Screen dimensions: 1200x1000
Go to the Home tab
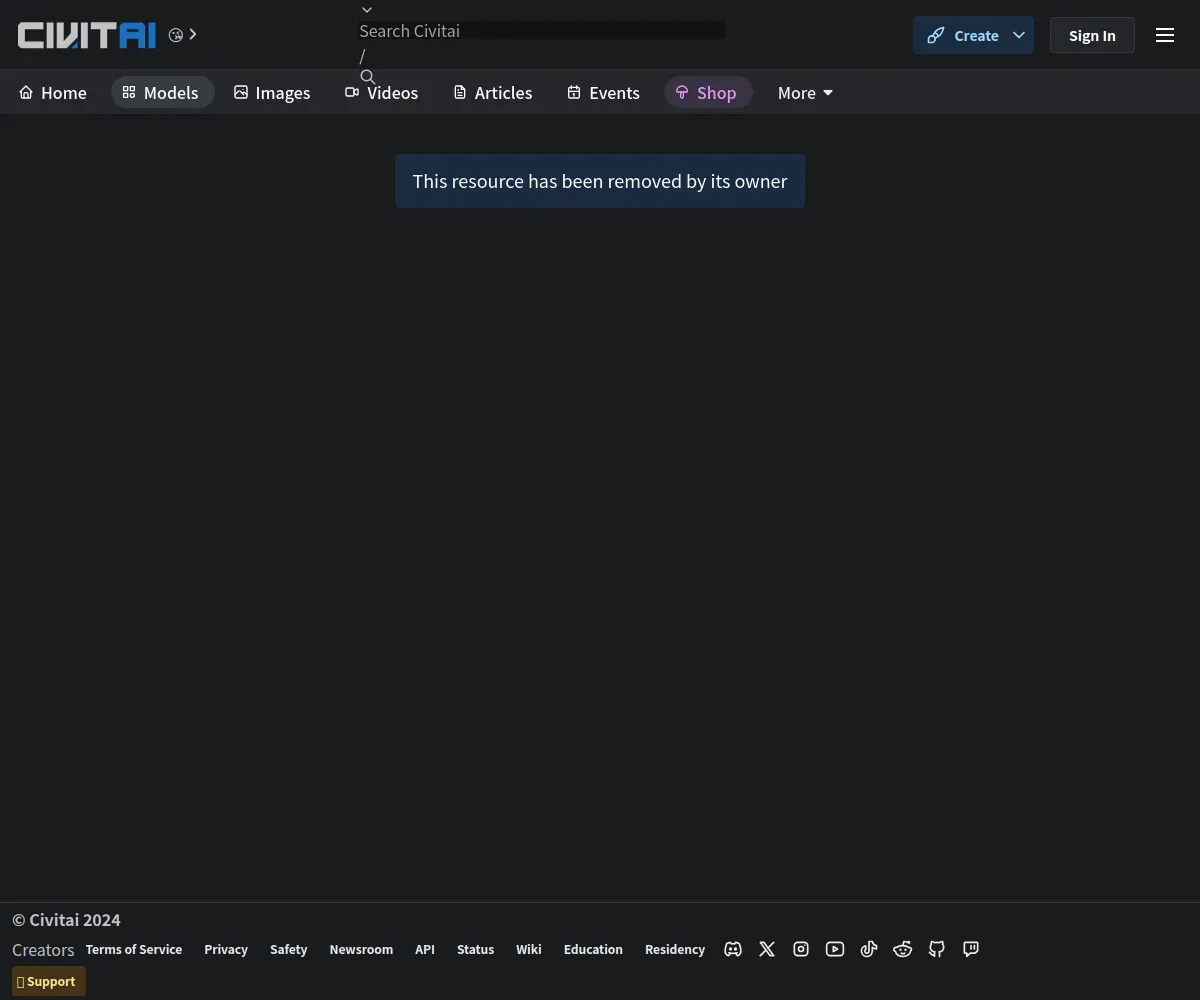53,92
